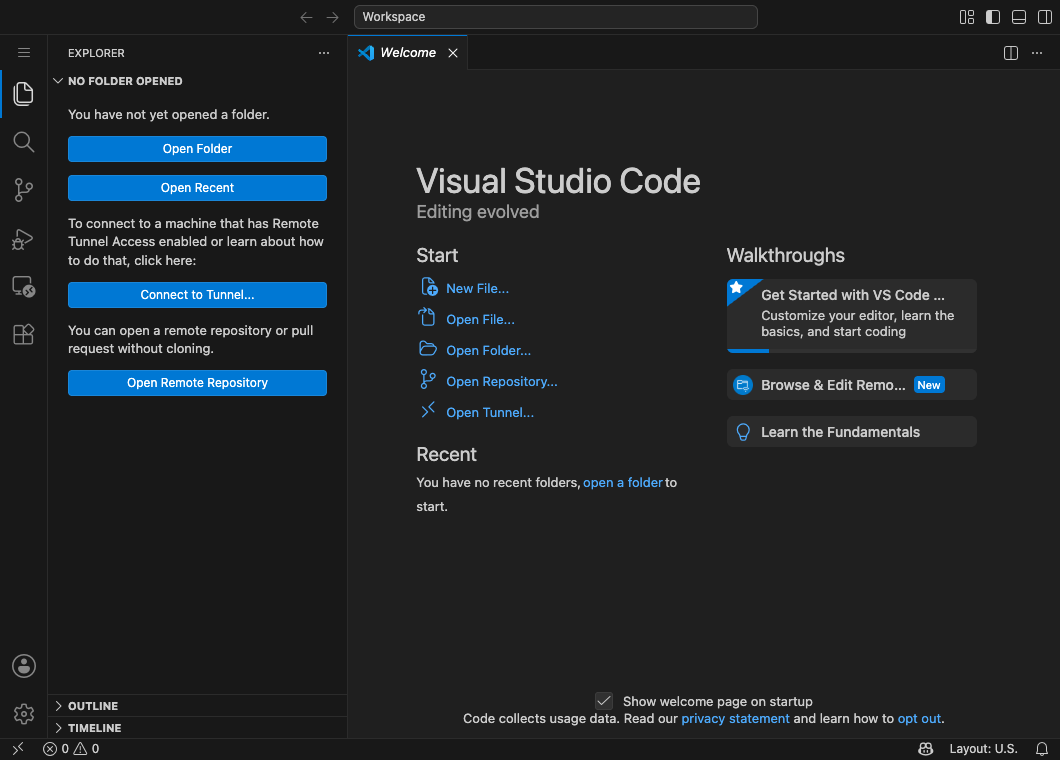Open the Manage gear icon
The image size is (1060, 760).
[x=24, y=714]
